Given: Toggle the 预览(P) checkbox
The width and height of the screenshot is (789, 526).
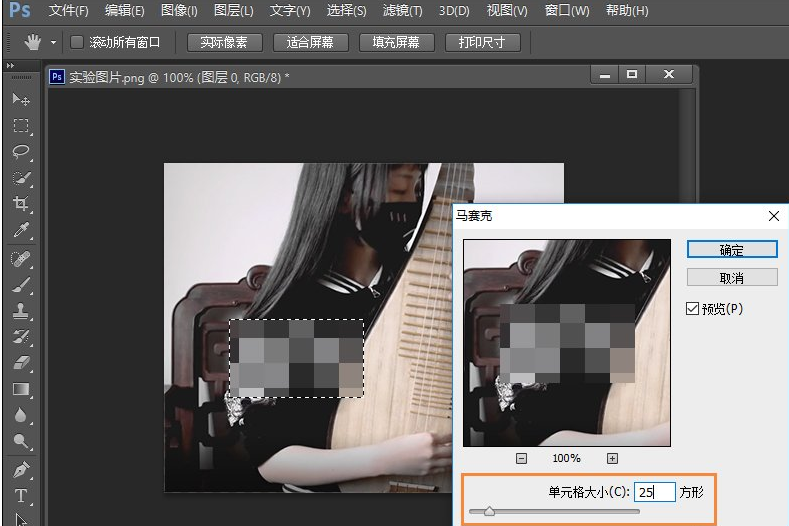Looking at the screenshot, I should (x=692, y=309).
